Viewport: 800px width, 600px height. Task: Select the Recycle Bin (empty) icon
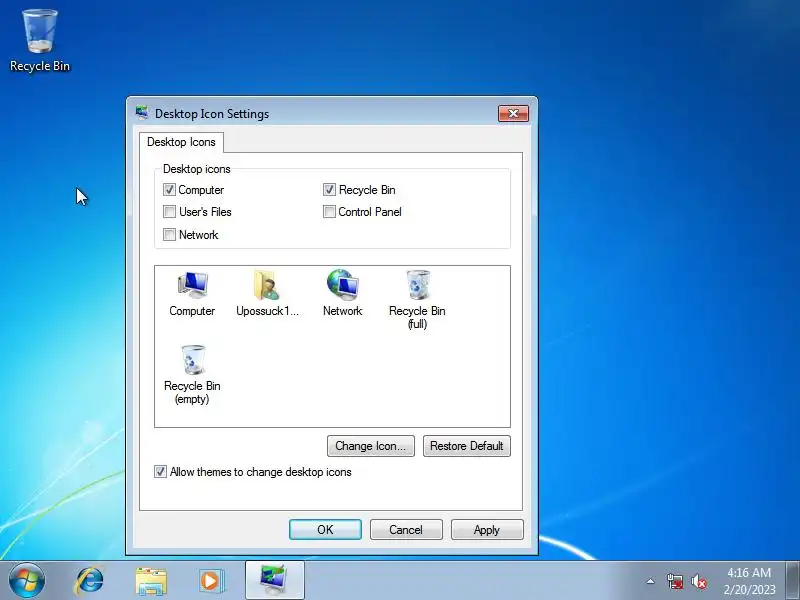[192, 375]
